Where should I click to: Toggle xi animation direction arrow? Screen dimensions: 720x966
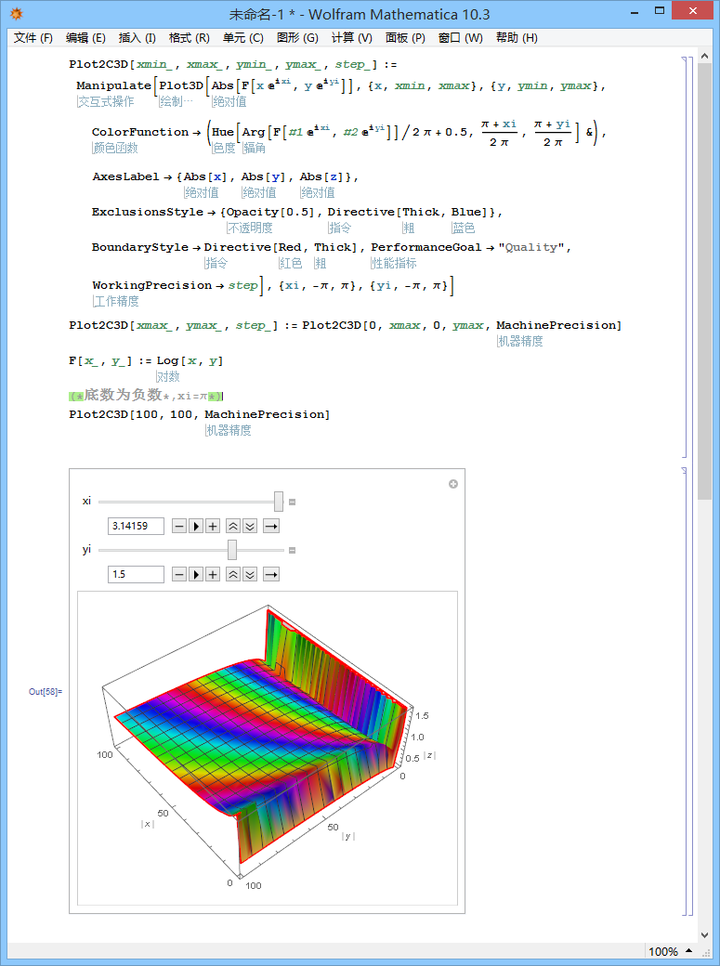pyautogui.click(x=271, y=526)
